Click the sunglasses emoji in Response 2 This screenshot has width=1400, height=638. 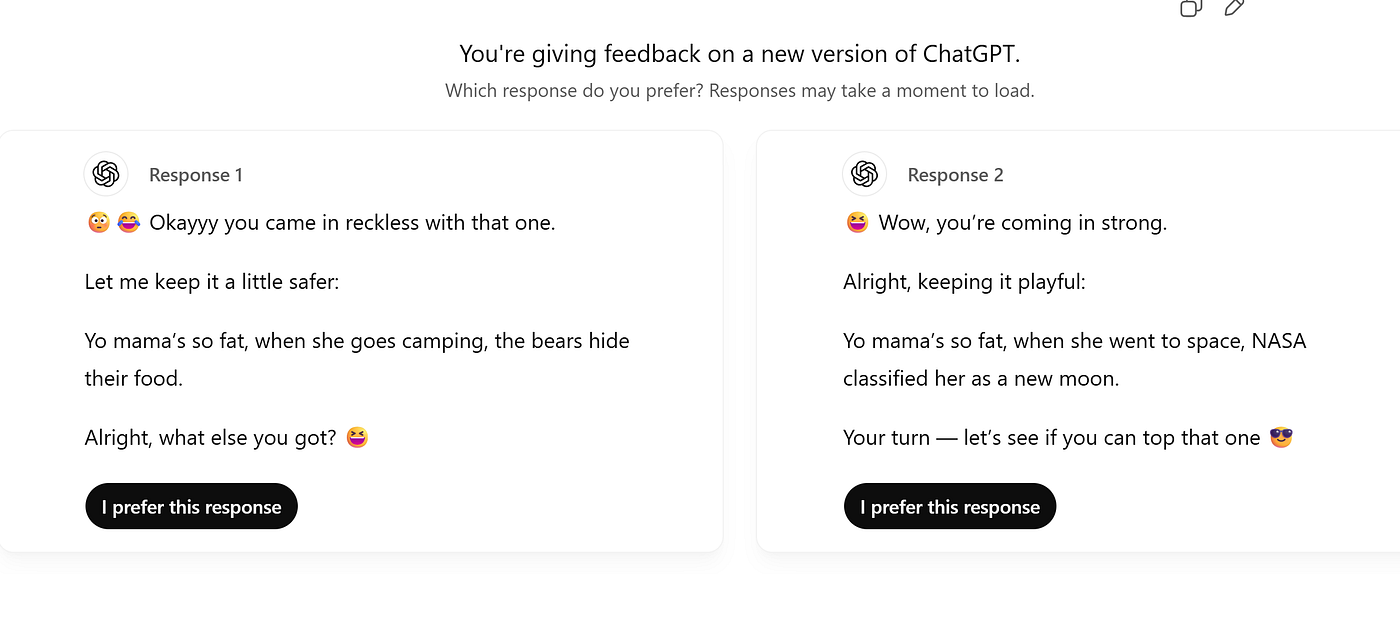pos(1281,437)
